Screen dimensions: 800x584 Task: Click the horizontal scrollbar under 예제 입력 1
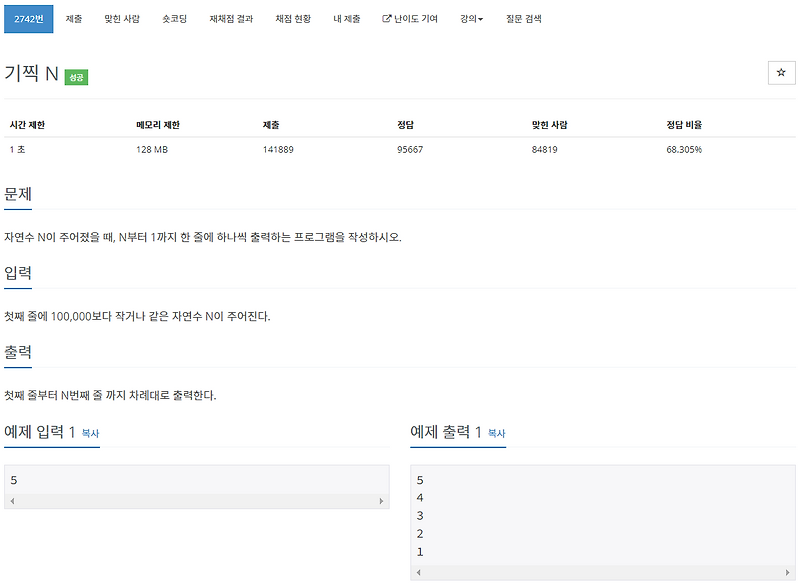click(x=195, y=497)
